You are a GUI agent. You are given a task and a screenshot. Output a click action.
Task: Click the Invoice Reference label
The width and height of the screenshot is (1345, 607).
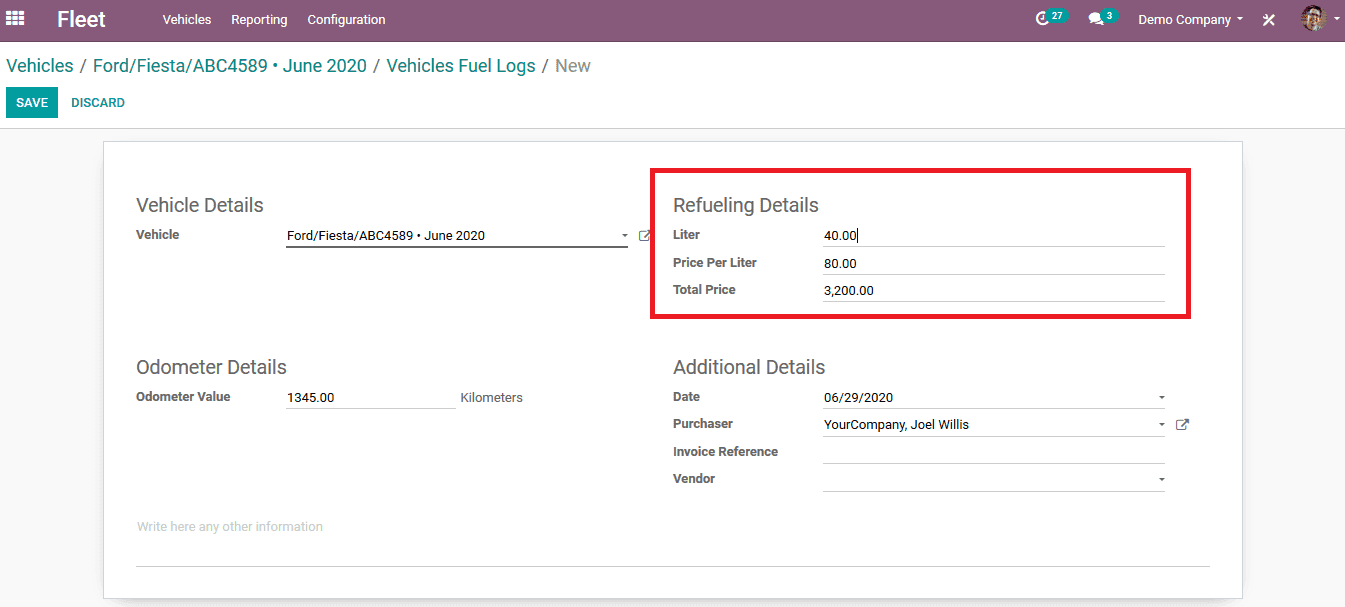(725, 452)
